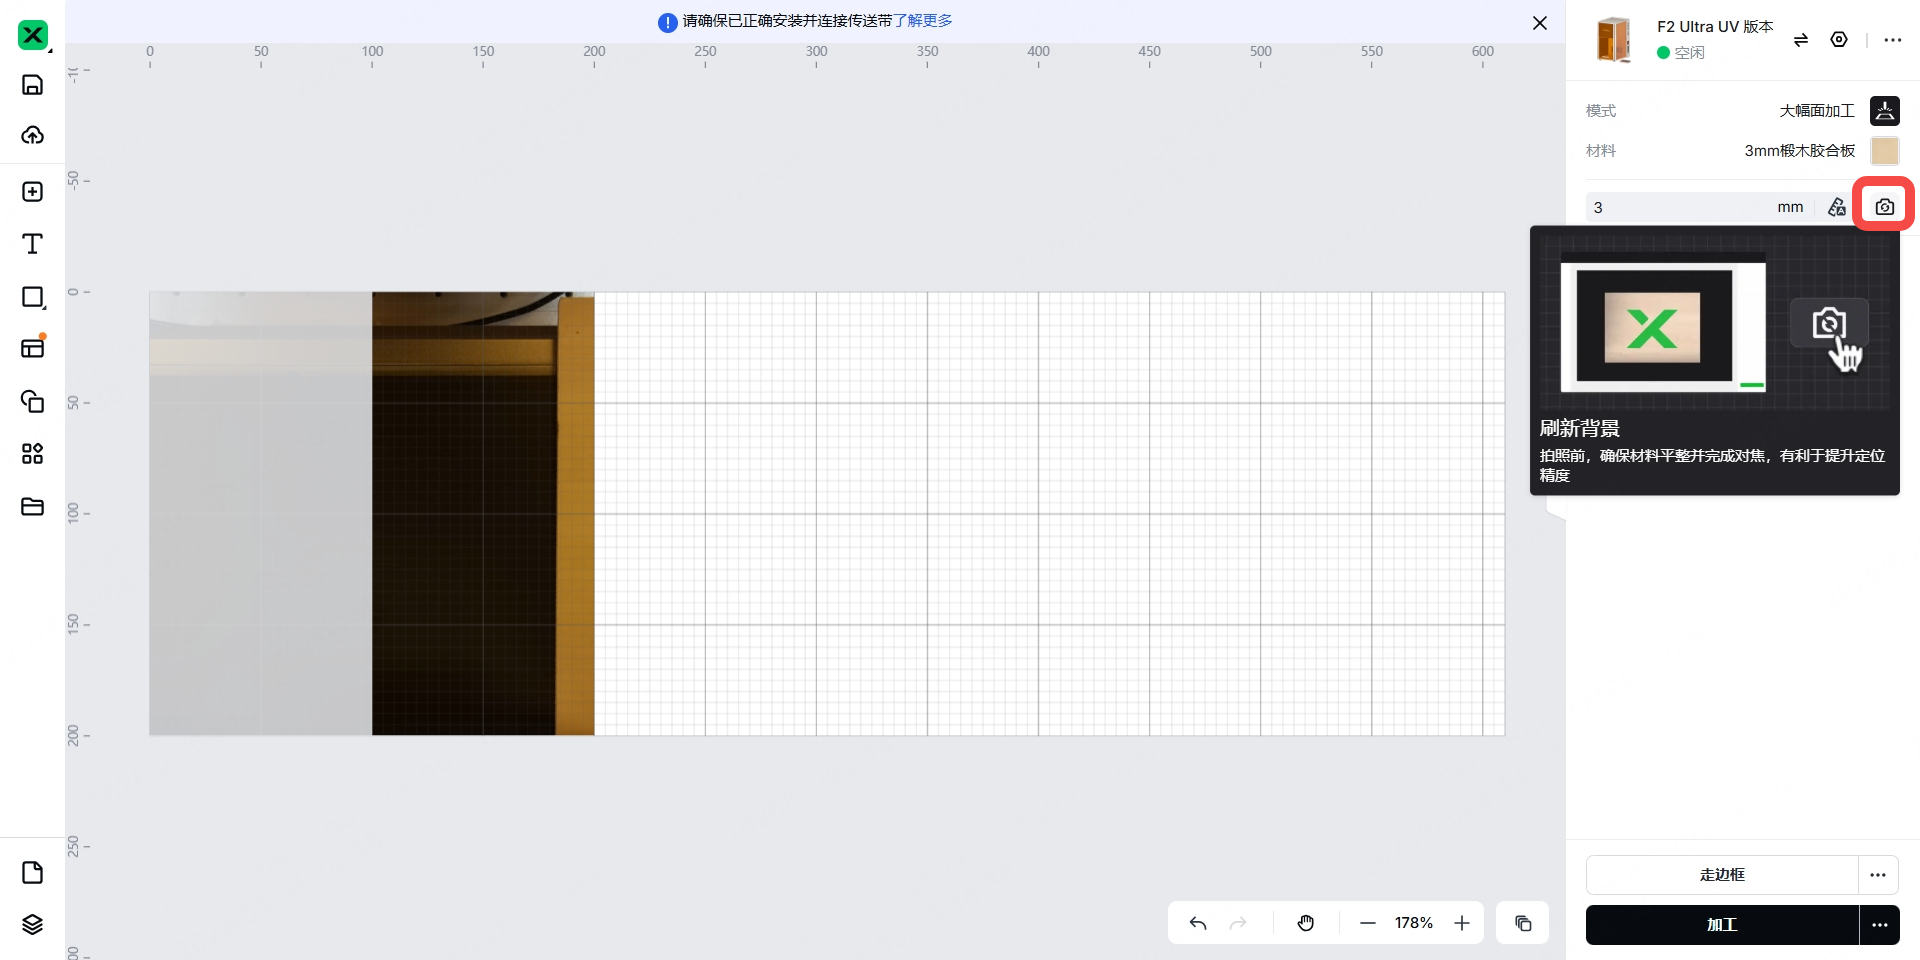Switch device using the swap arrows icon
Image resolution: width=1920 pixels, height=960 pixels.
point(1801,40)
